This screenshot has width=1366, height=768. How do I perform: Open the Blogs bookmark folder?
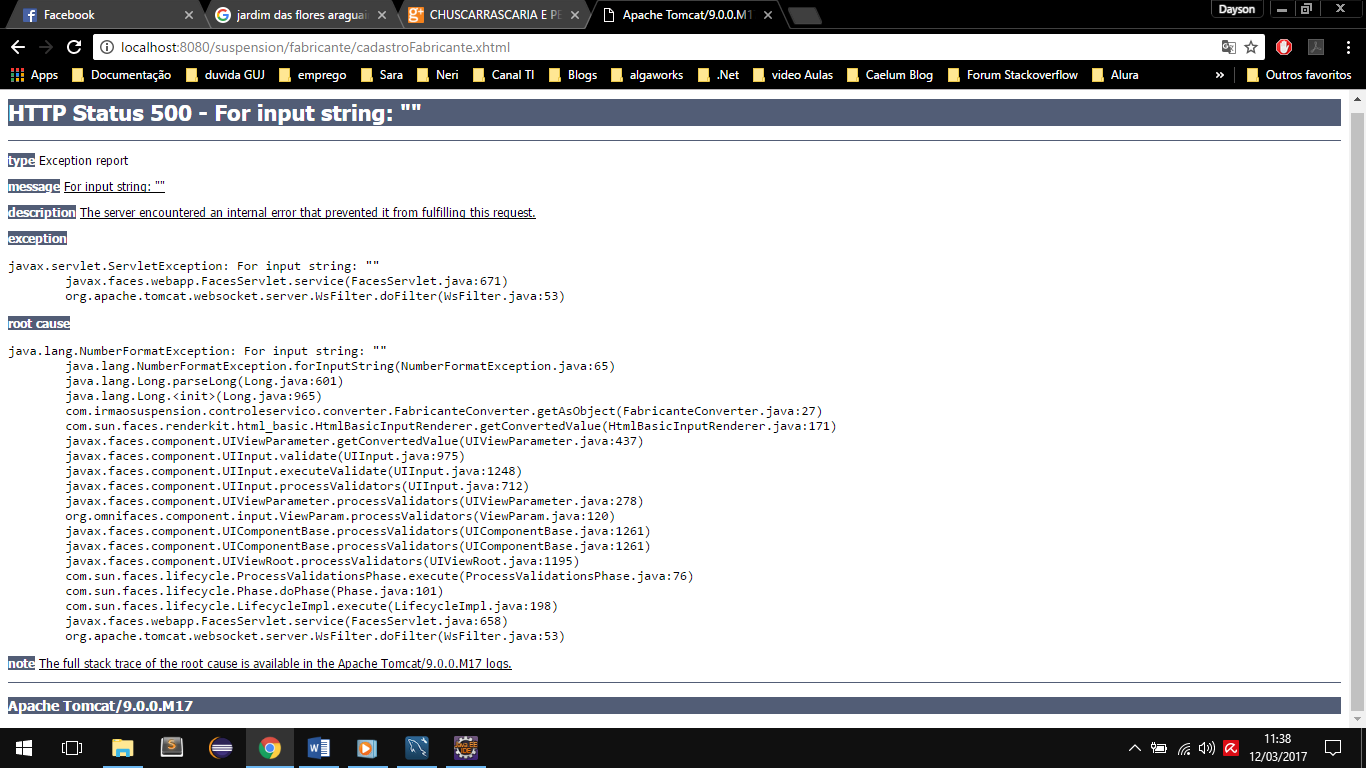(x=572, y=75)
